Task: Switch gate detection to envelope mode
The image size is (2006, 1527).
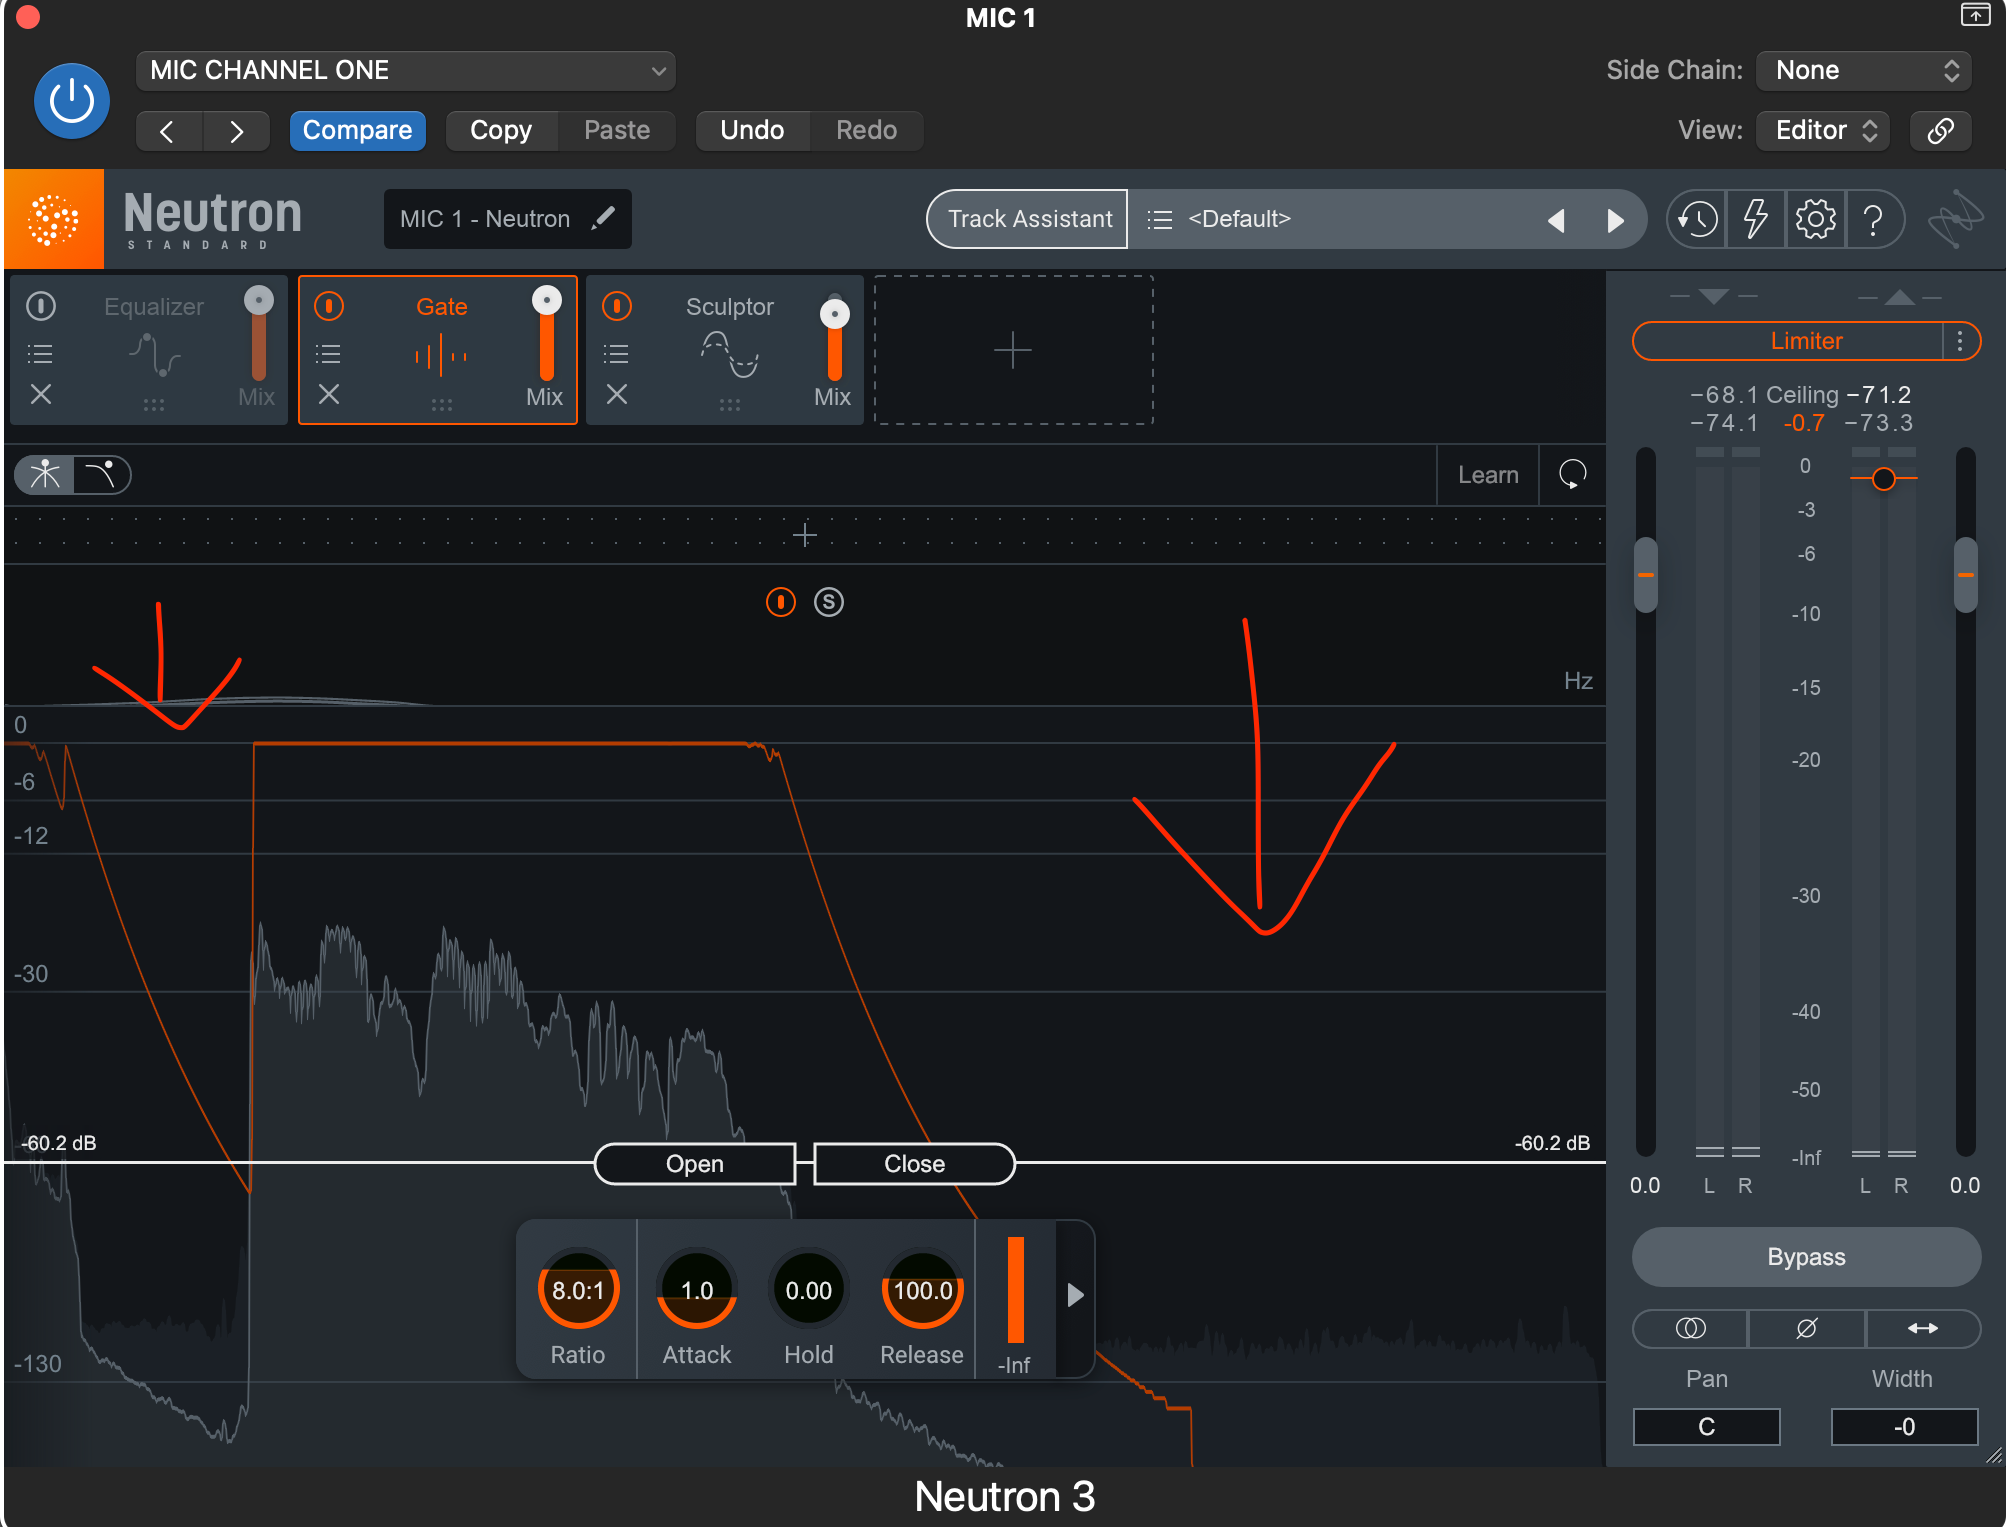Action: 103,474
